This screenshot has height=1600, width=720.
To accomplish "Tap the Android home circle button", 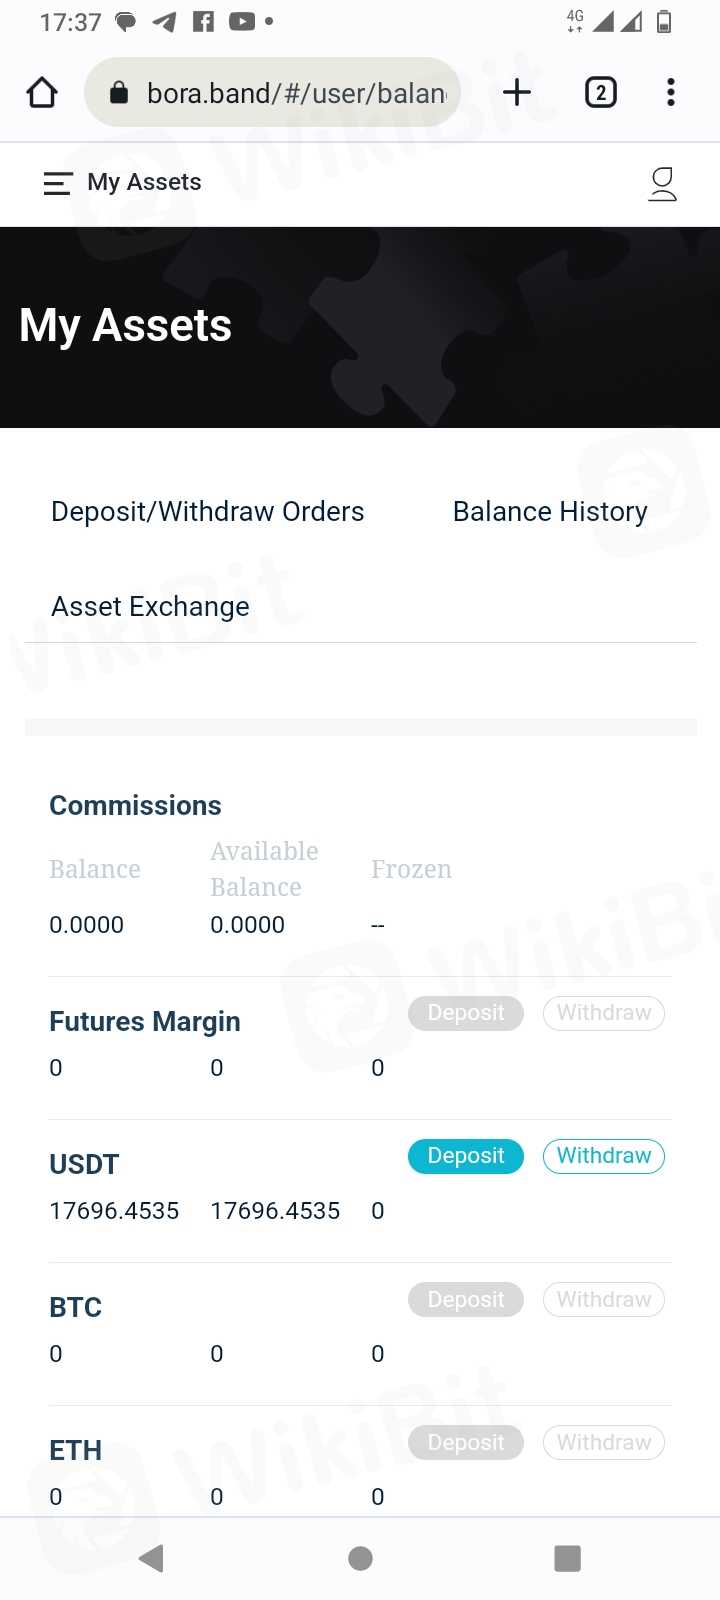I will [360, 1558].
